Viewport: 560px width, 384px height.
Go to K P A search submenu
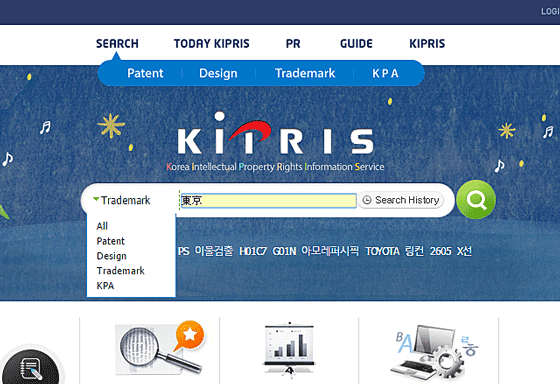coord(385,73)
